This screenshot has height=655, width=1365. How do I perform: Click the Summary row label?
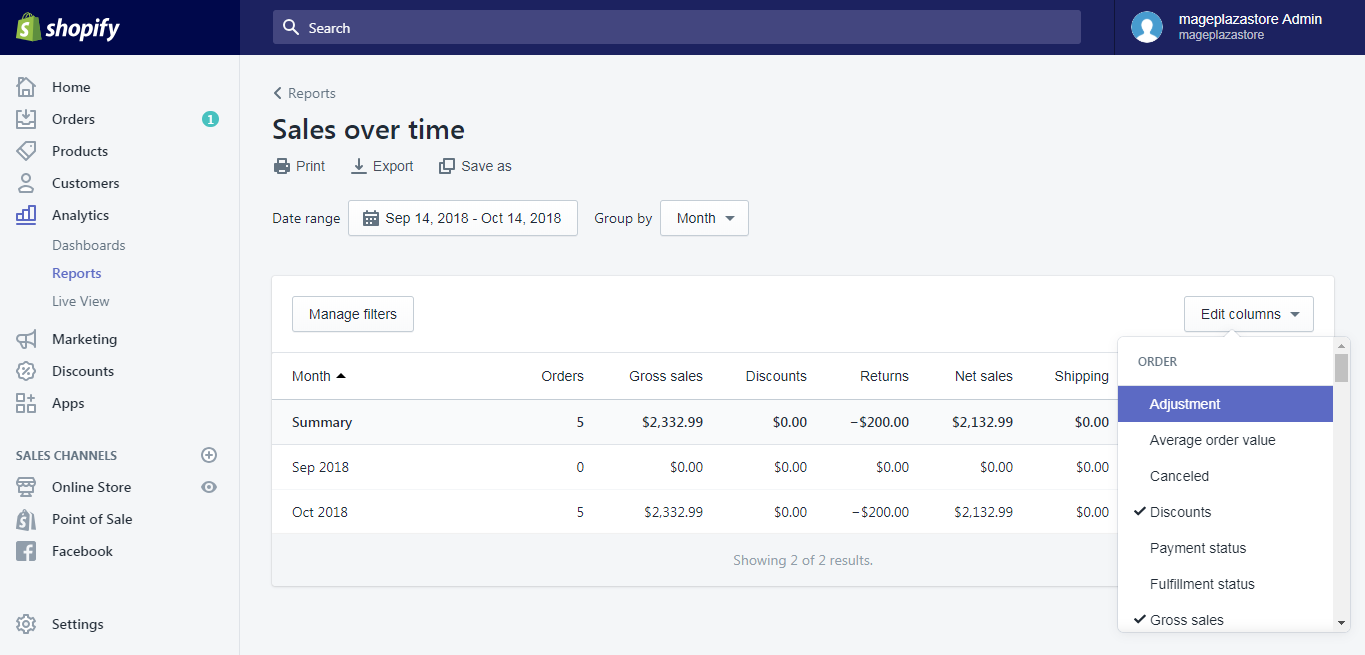point(322,422)
